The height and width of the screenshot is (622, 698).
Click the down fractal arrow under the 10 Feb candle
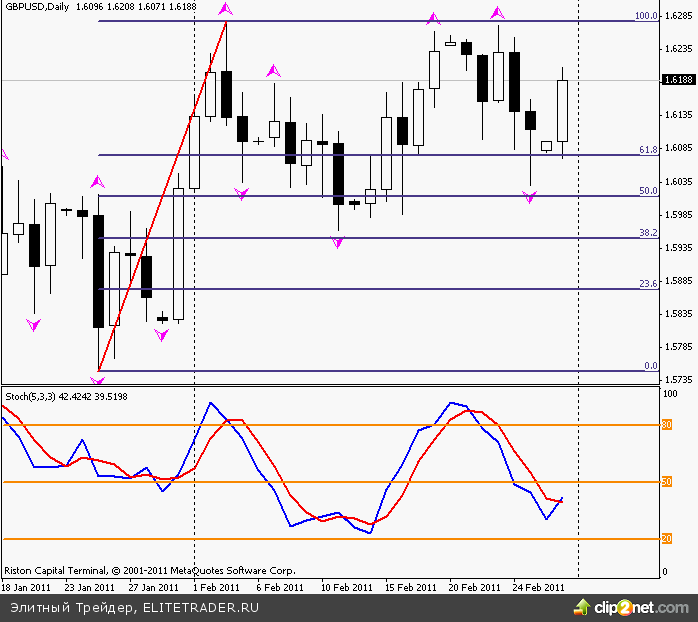338,242
